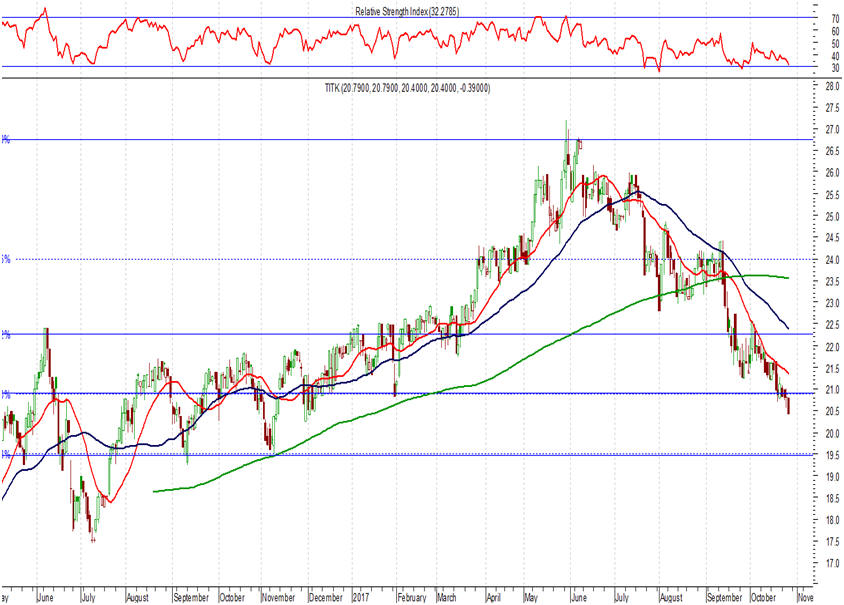Click the Nove label at axis end

coord(806,597)
